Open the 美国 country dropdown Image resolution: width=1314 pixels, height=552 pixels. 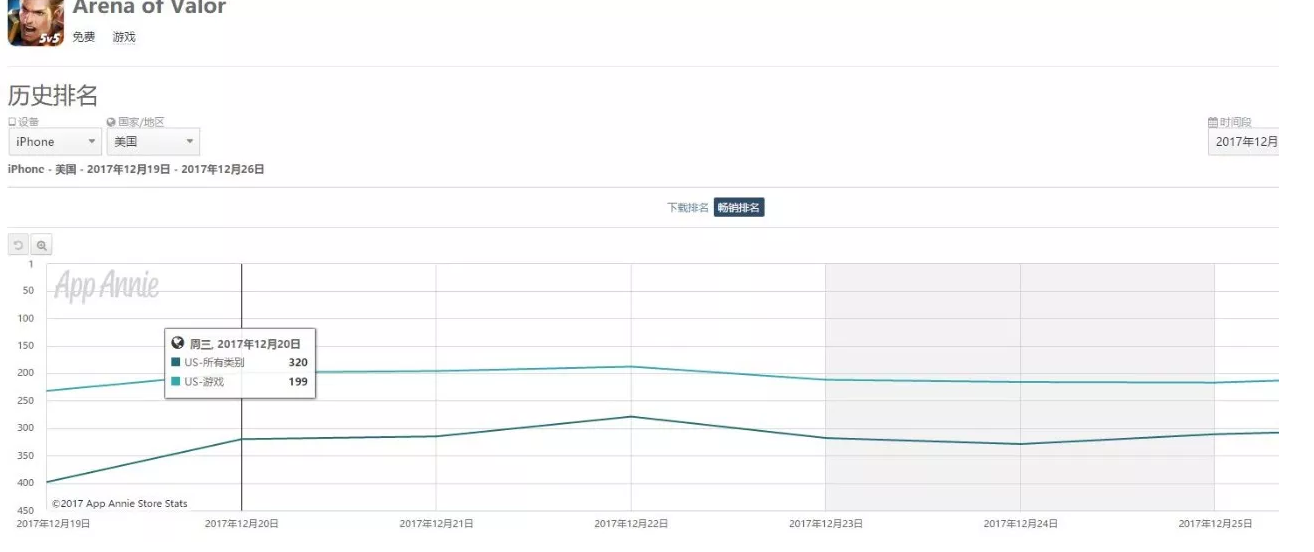pos(154,142)
